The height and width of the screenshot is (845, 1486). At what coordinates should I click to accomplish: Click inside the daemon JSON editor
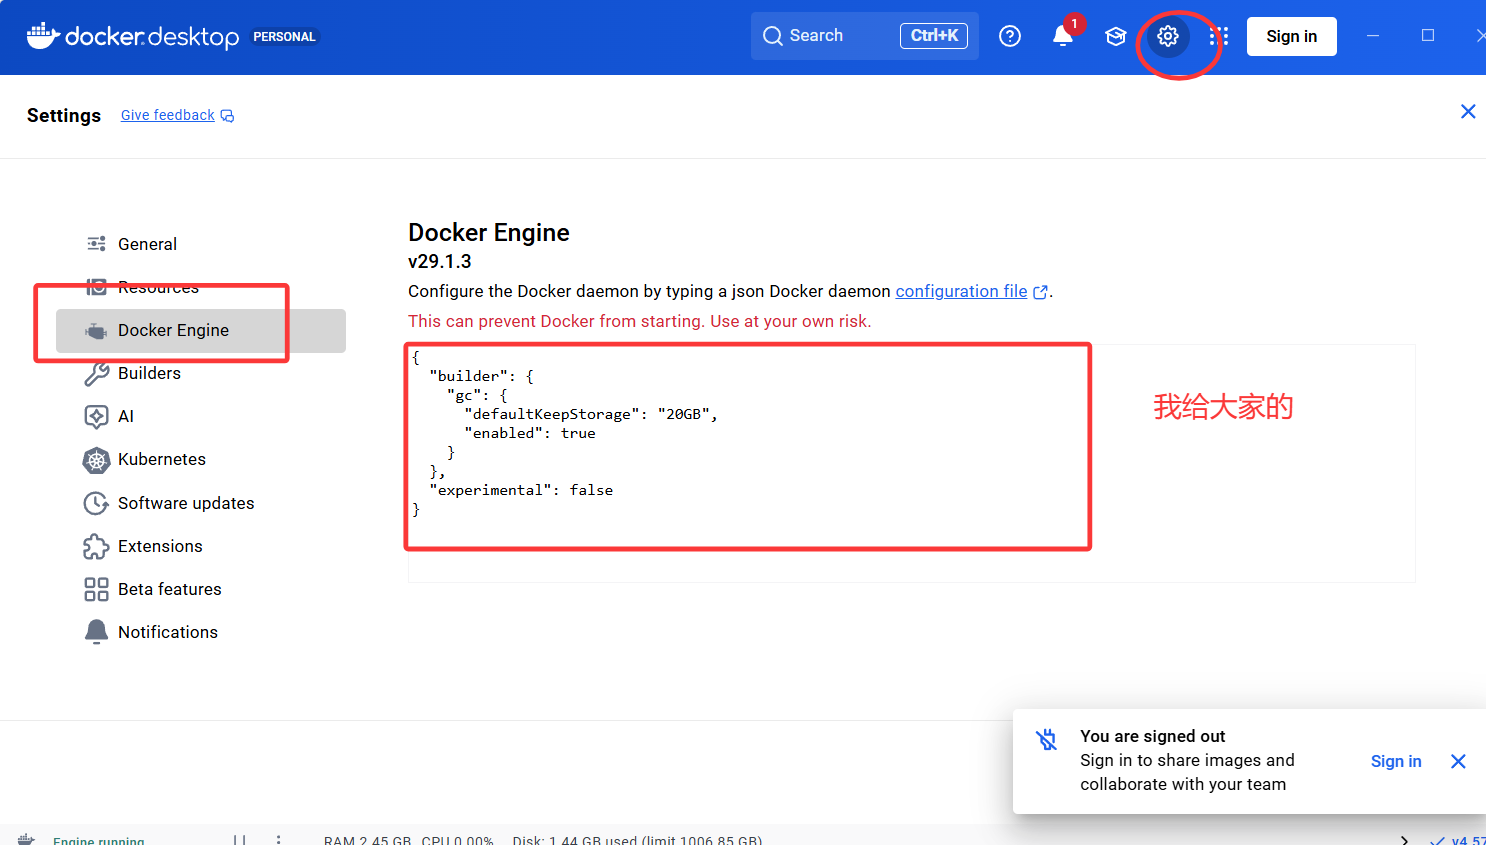point(911,463)
